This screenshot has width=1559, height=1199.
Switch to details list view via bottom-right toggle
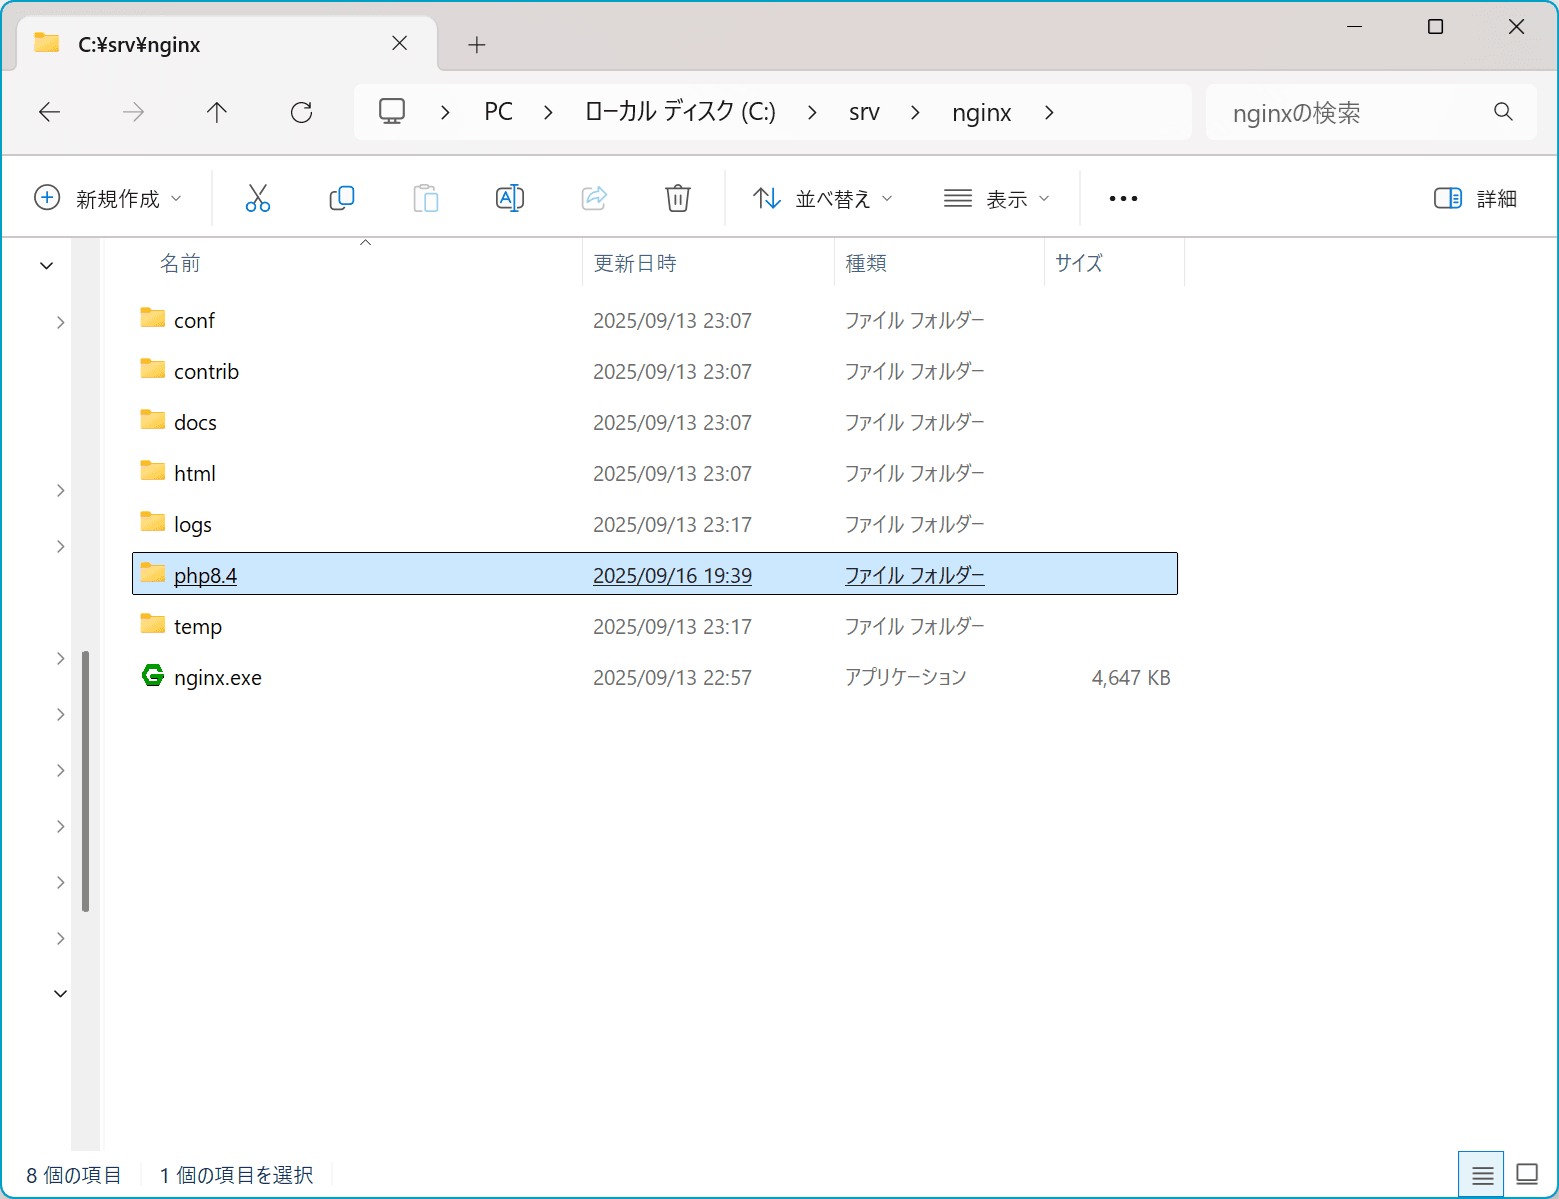pos(1481,1174)
